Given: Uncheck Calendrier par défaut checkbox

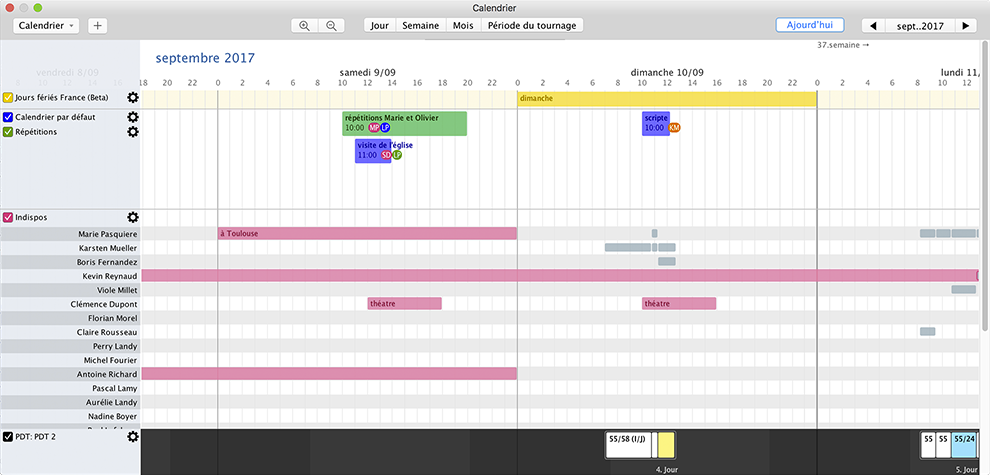Looking at the screenshot, I should point(8,117).
